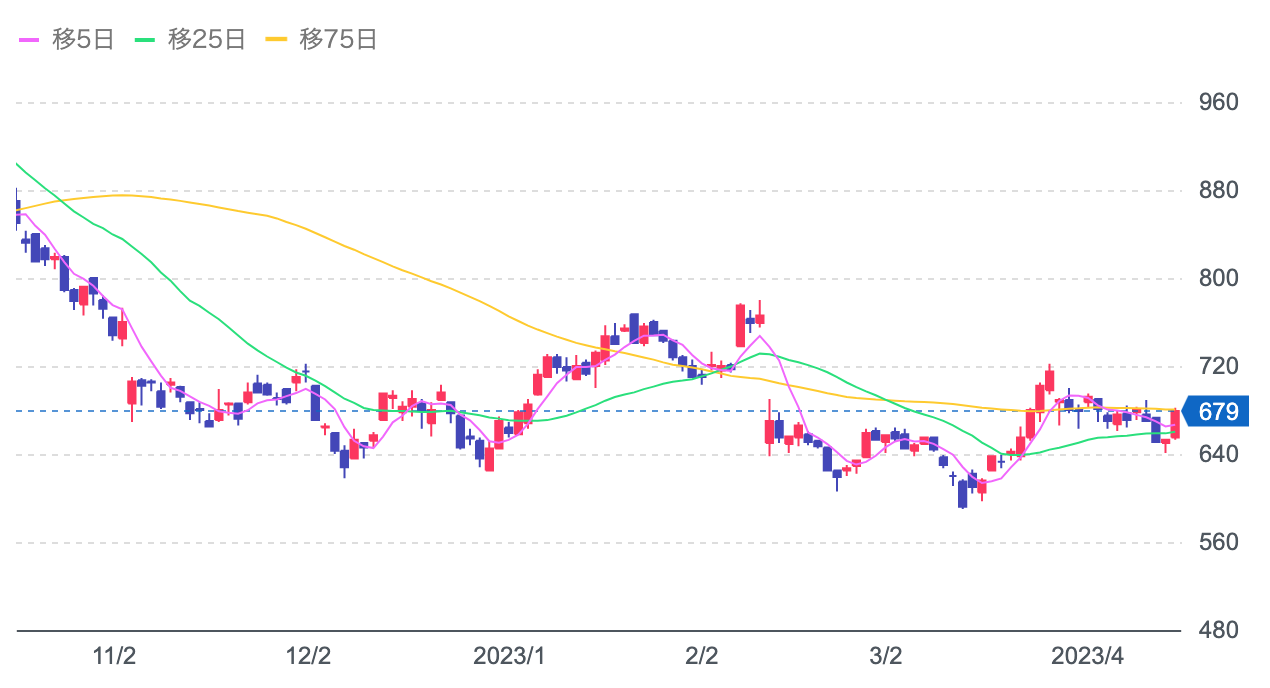Image resolution: width=1270 pixels, height=688 pixels.
Task: Click the 11/2 date axis label
Action: click(114, 657)
